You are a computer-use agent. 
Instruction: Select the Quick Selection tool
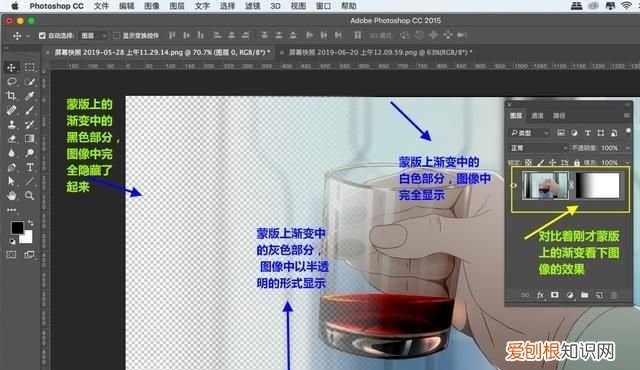pos(29,82)
